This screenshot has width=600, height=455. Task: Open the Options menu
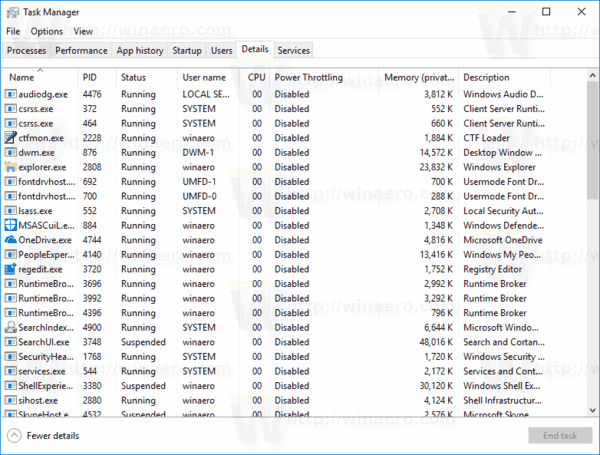click(47, 31)
